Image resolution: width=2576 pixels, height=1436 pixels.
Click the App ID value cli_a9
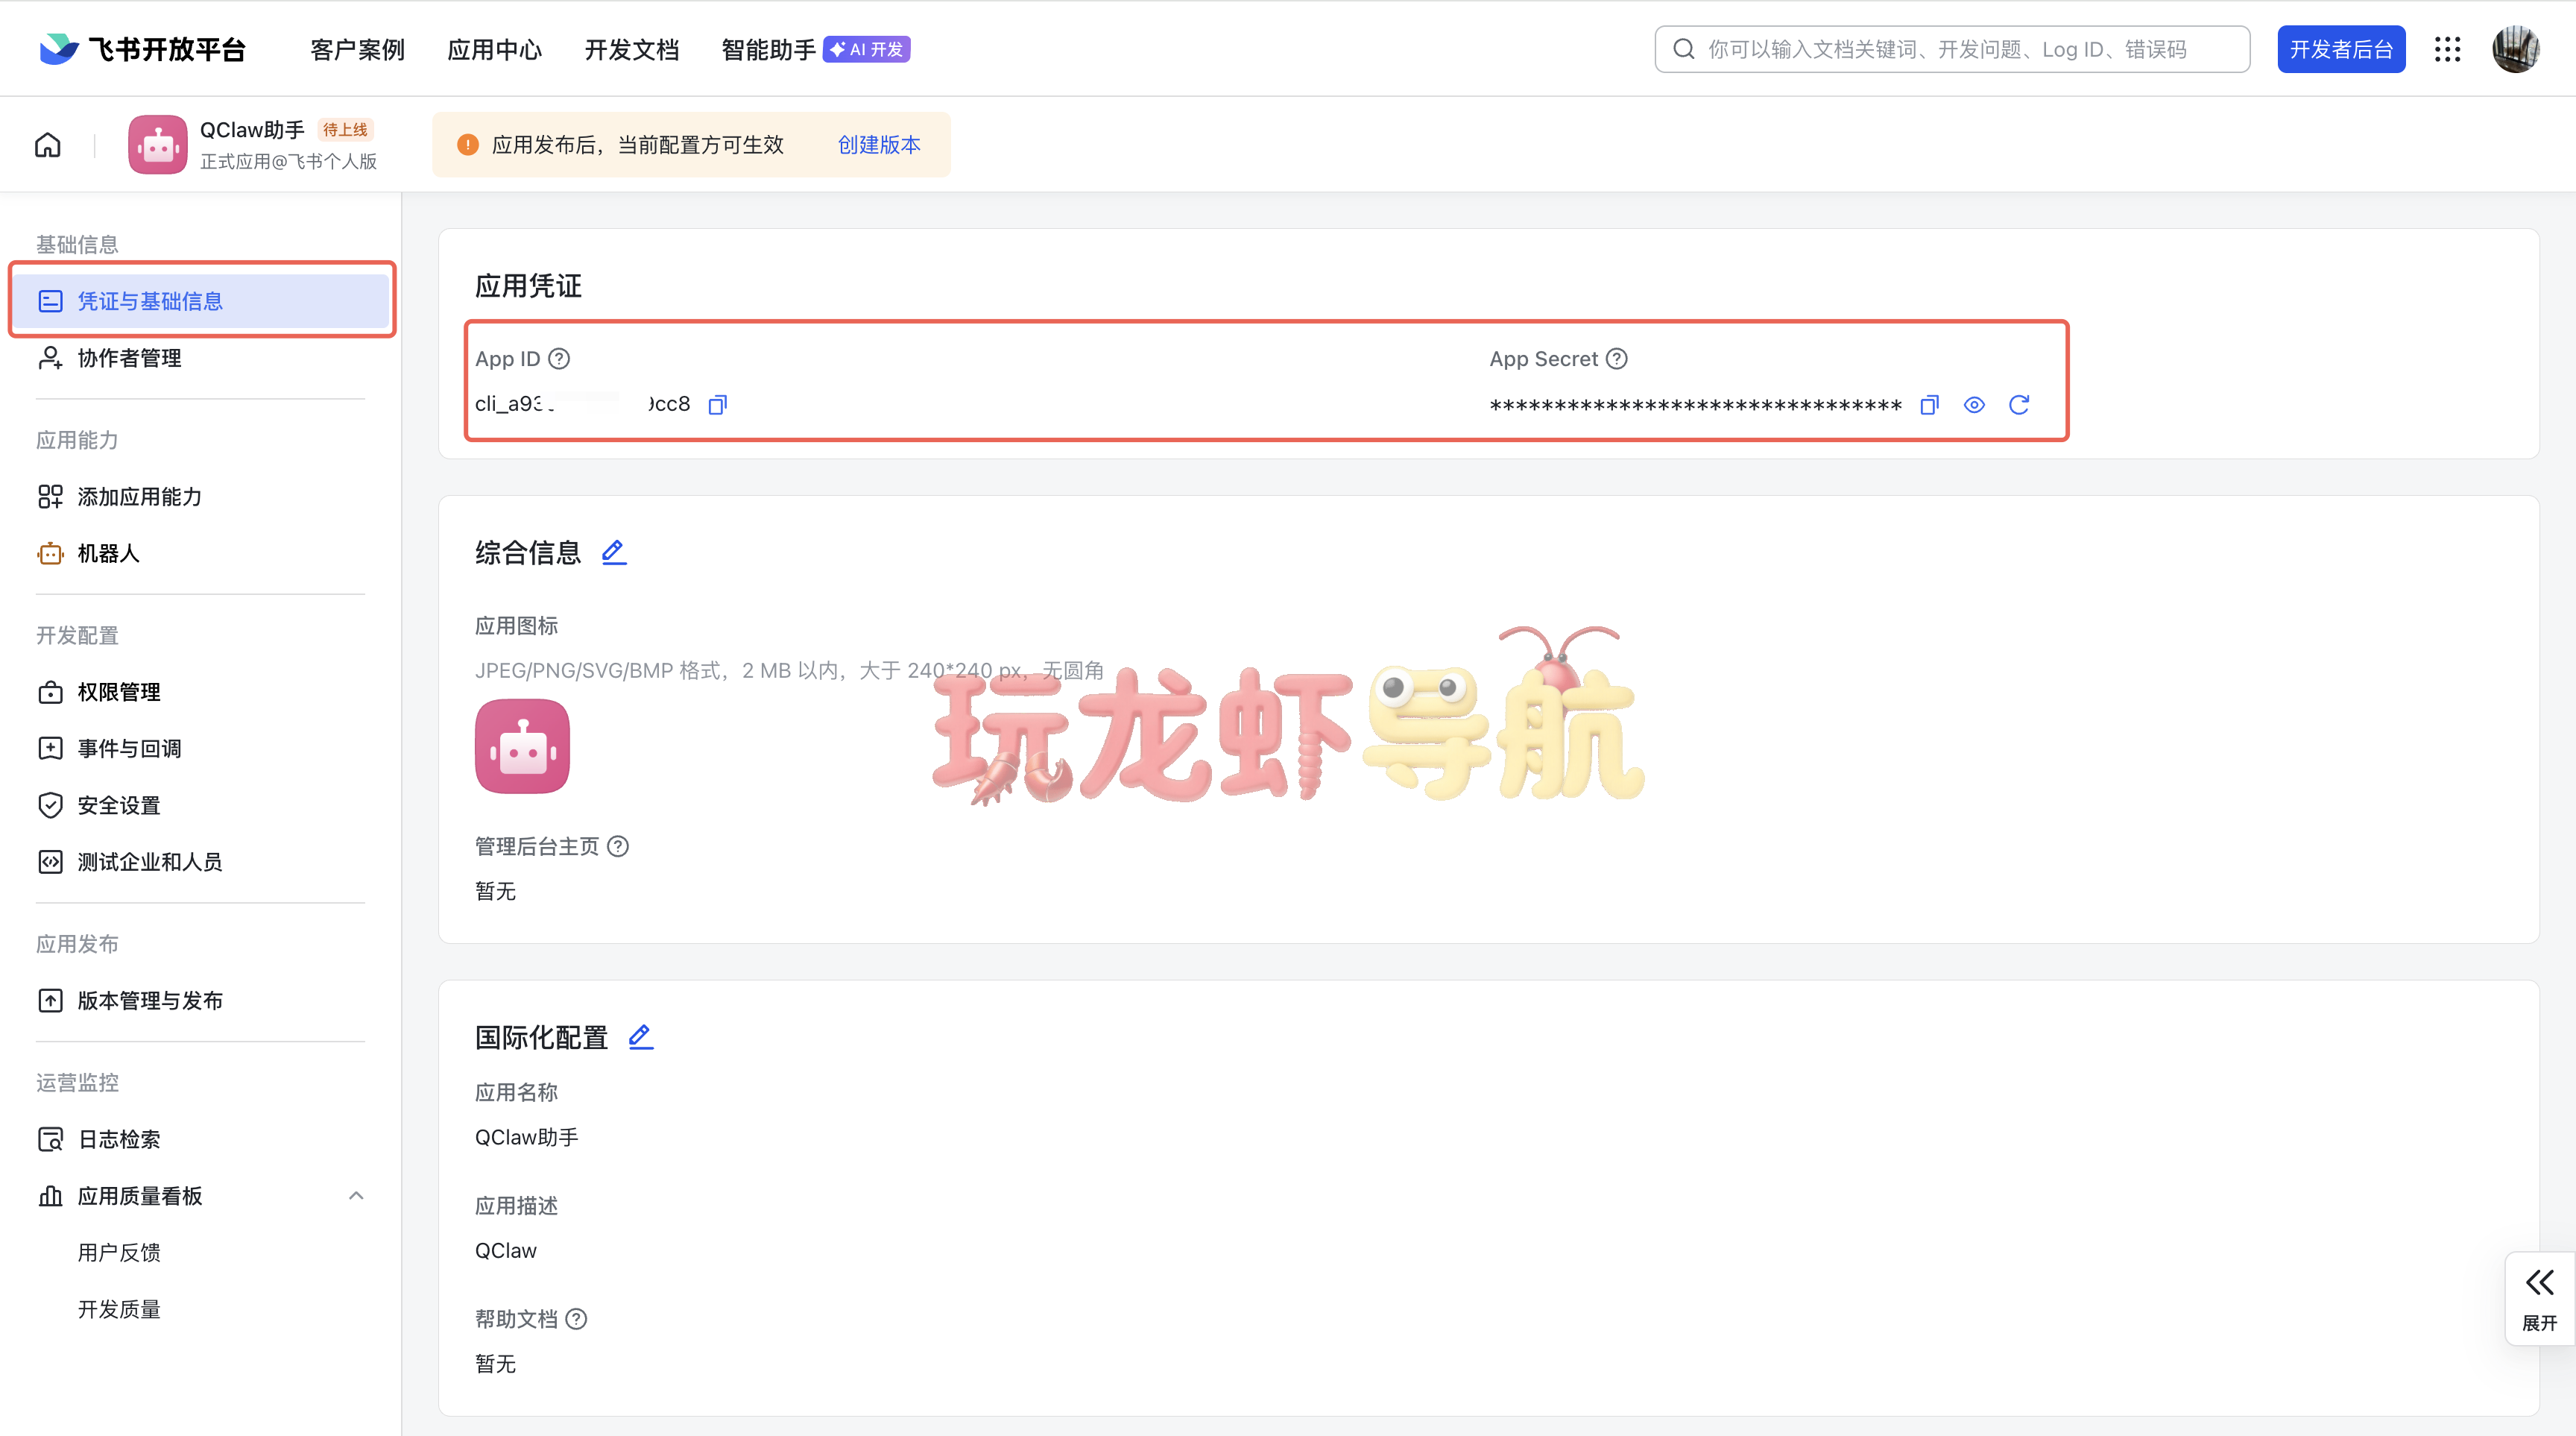pos(582,404)
